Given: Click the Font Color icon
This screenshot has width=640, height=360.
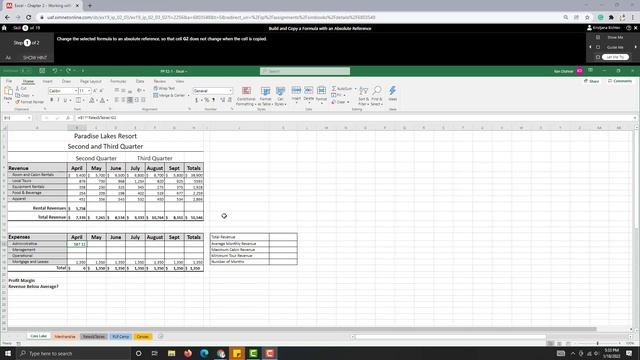Looking at the screenshot, I should tap(102, 100).
